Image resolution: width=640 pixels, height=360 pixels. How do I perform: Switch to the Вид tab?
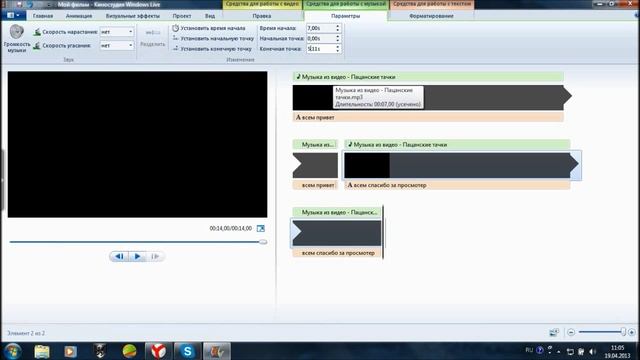pyautogui.click(x=210, y=16)
